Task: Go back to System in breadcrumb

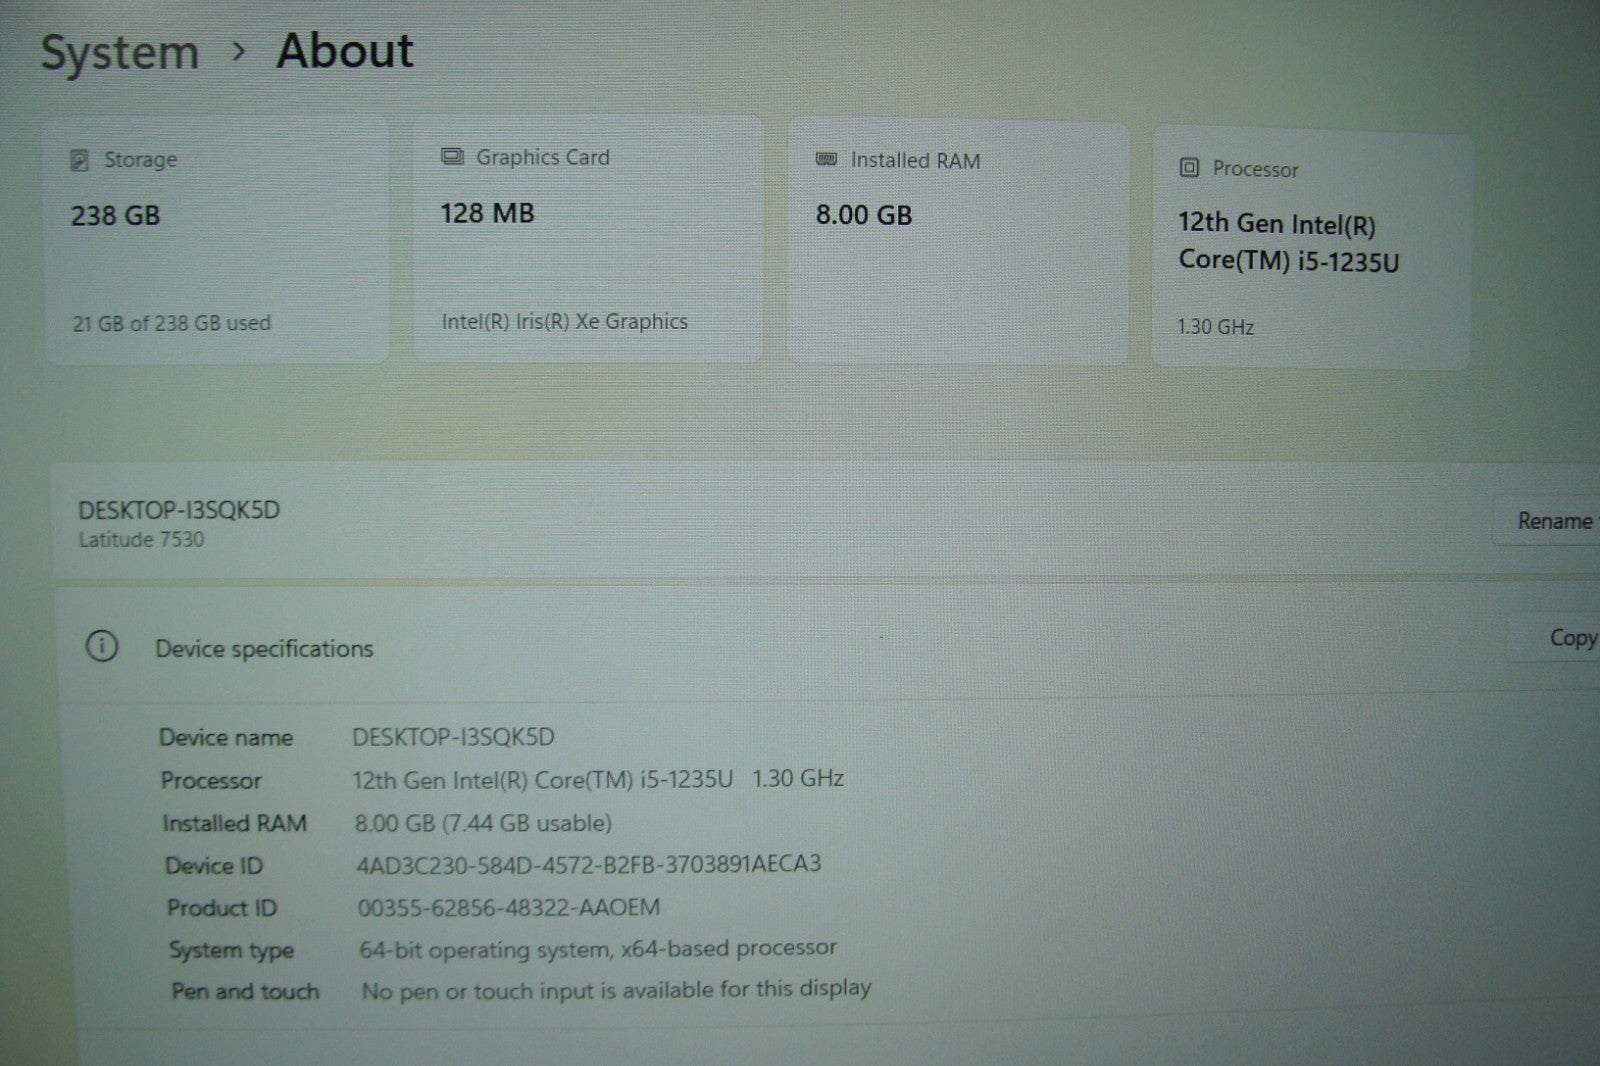Action: [x=119, y=53]
